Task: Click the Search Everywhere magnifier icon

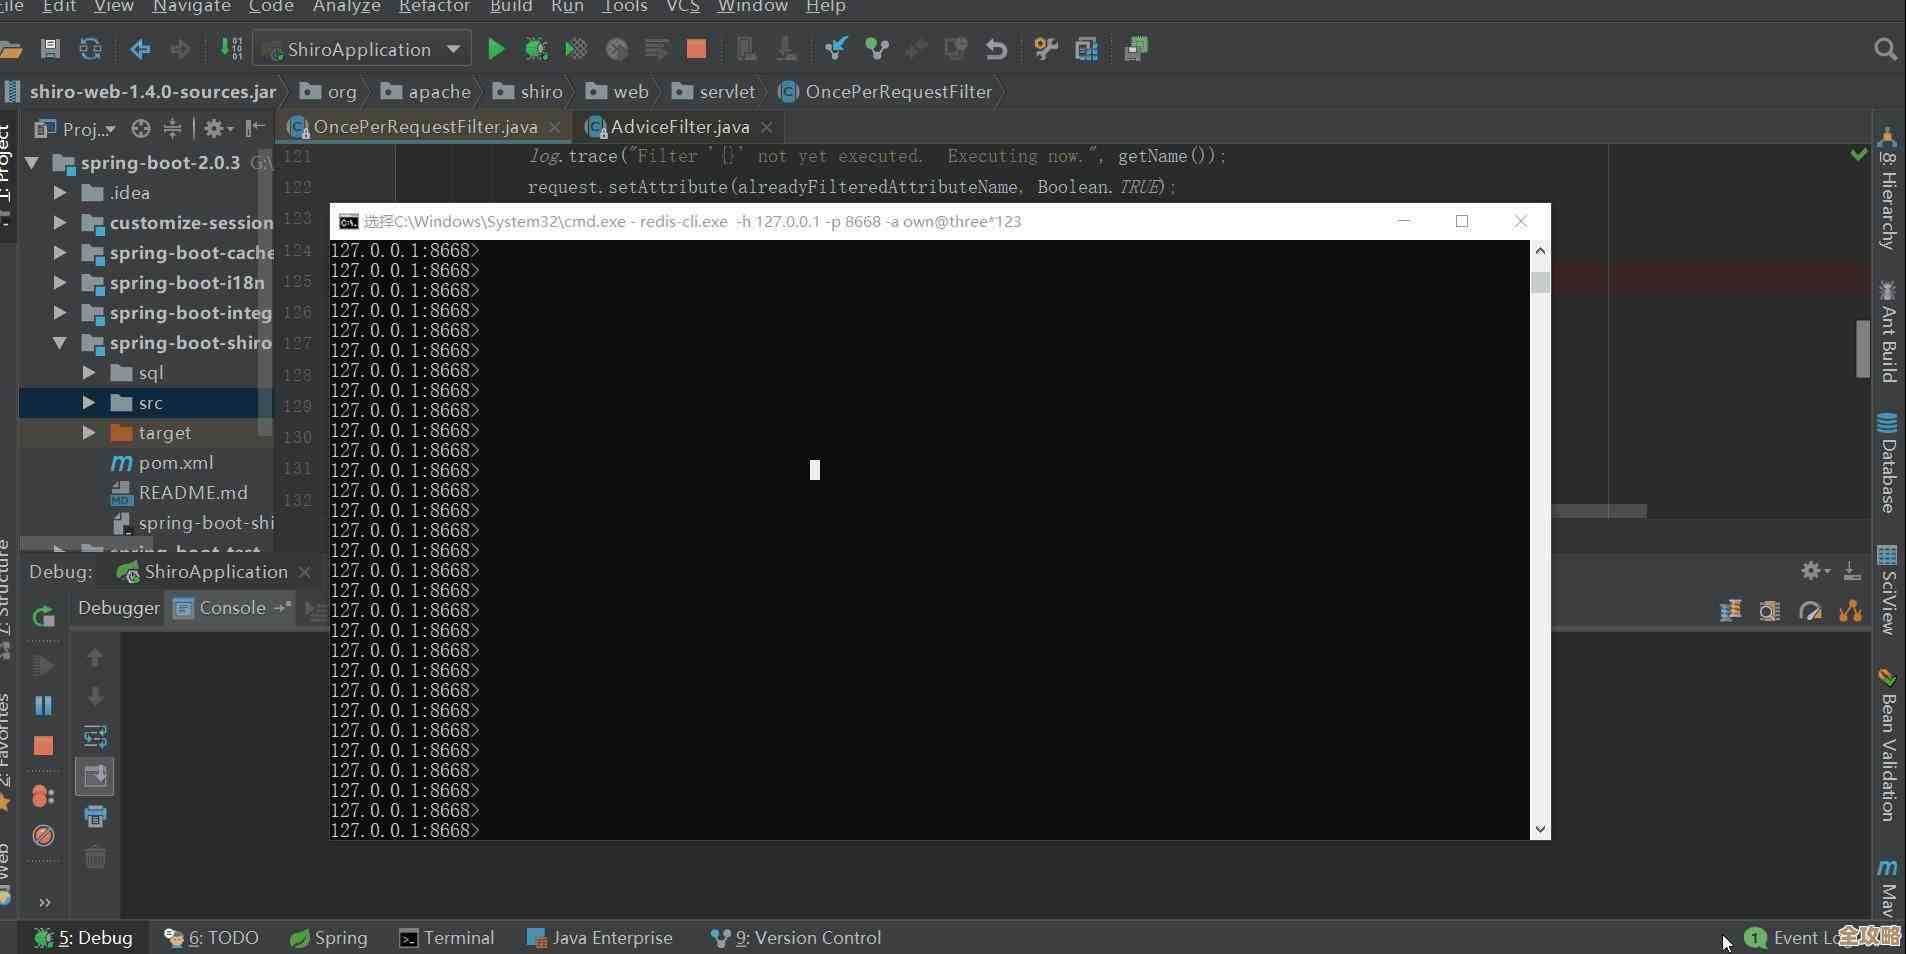Action: pyautogui.click(x=1885, y=49)
